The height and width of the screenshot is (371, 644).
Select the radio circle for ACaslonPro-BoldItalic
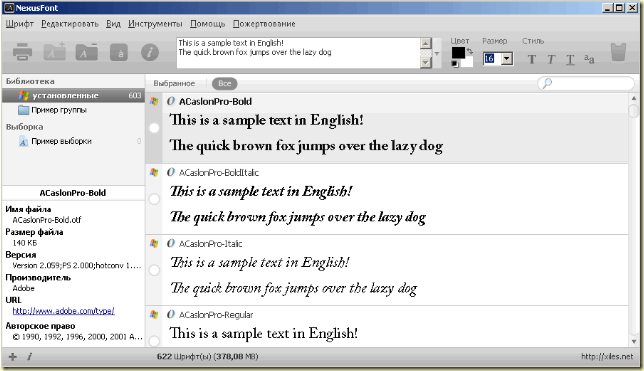tap(154, 199)
